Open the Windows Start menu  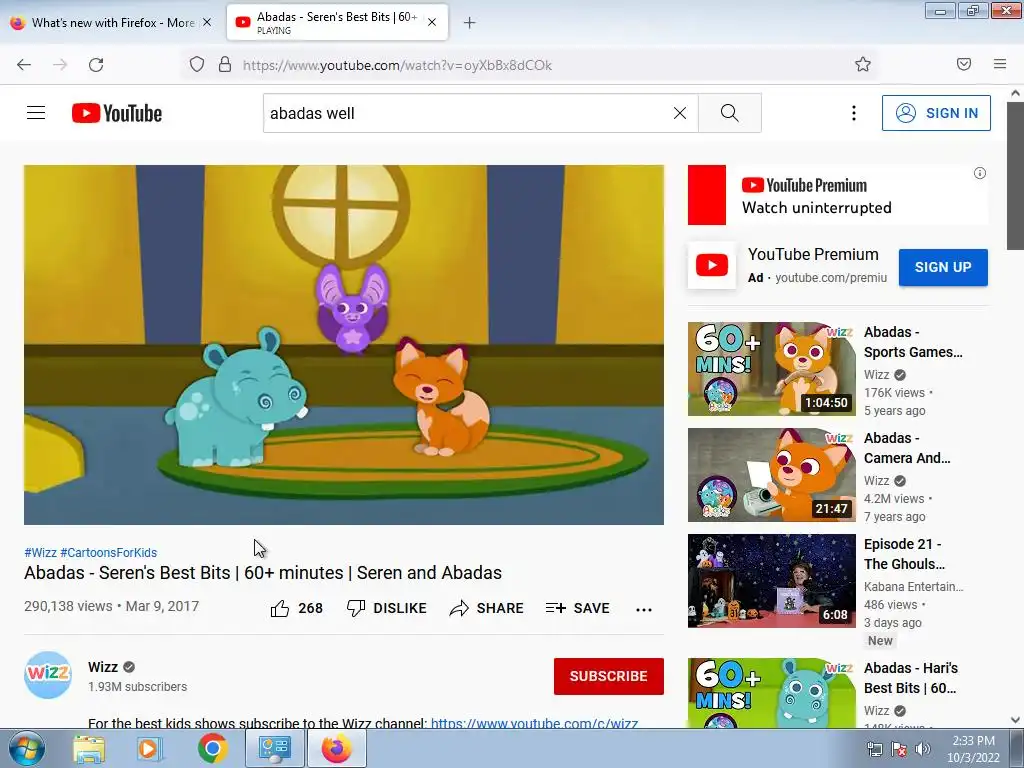25,748
